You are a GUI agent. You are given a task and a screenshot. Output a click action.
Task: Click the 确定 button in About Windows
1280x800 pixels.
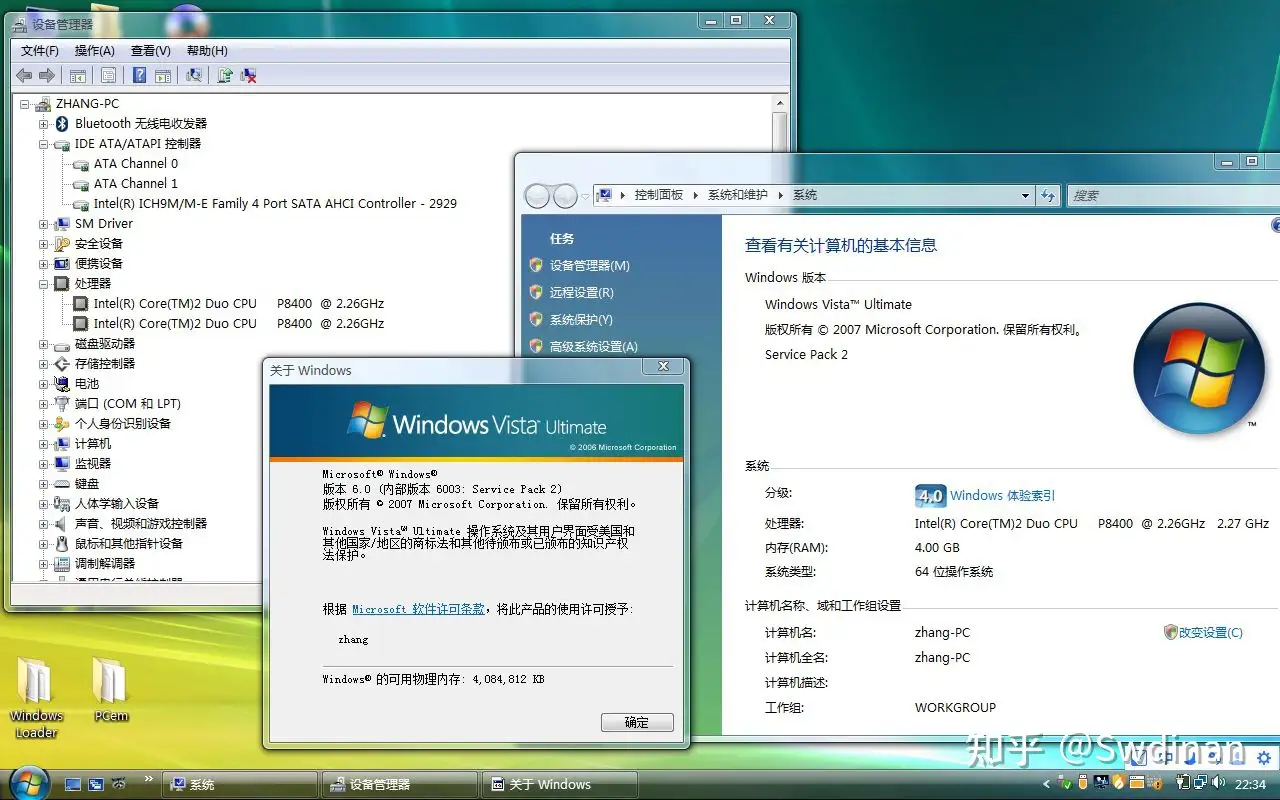tap(637, 722)
